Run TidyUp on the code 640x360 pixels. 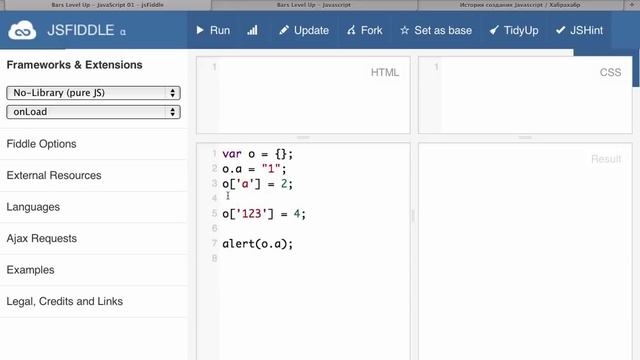514,30
